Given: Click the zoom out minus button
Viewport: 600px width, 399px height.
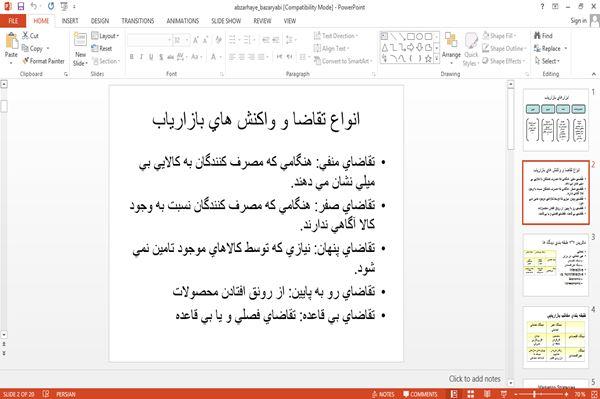Looking at the screenshot, I should (516, 394).
